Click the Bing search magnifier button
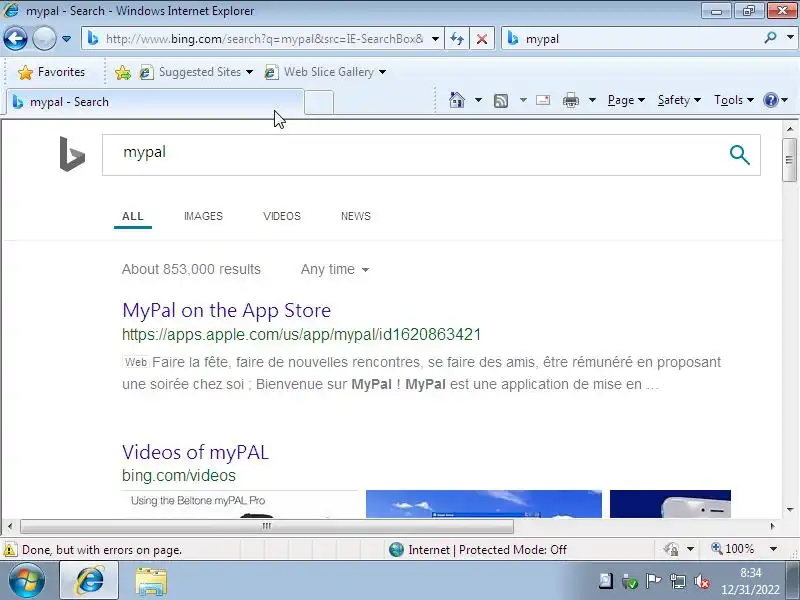Image resolution: width=800 pixels, height=600 pixels. pos(739,155)
